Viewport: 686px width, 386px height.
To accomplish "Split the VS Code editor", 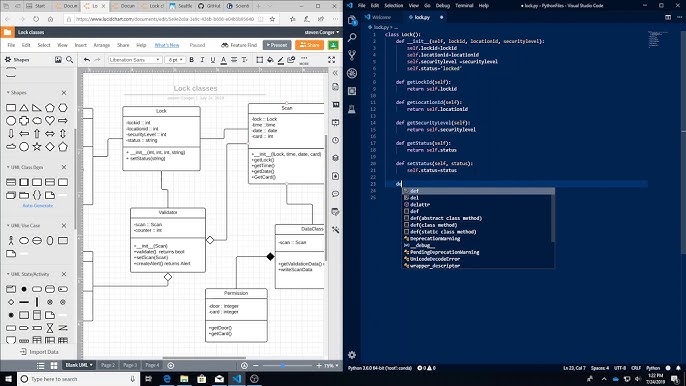I will coord(668,17).
